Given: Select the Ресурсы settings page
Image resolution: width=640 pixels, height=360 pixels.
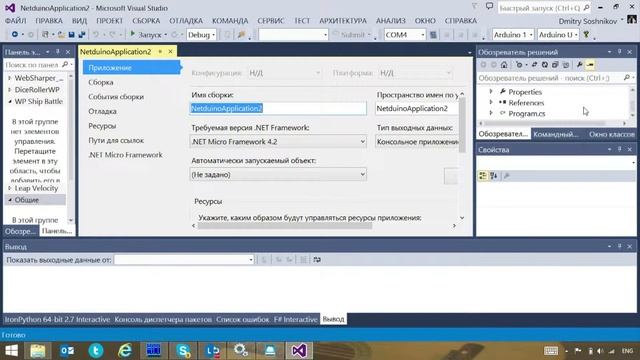Looking at the screenshot, I should (x=102, y=126).
